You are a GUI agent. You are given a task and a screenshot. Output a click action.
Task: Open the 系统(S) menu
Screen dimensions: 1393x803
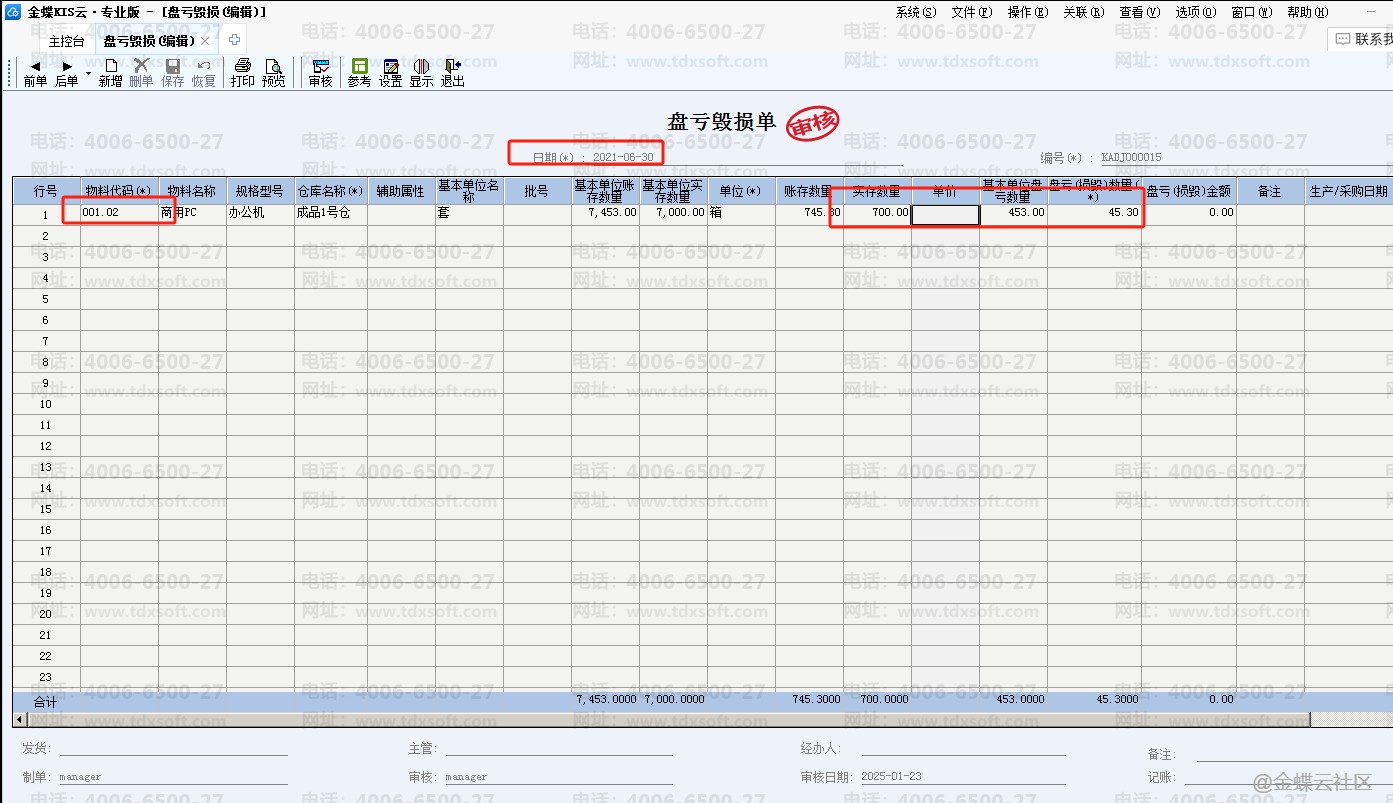coord(916,12)
